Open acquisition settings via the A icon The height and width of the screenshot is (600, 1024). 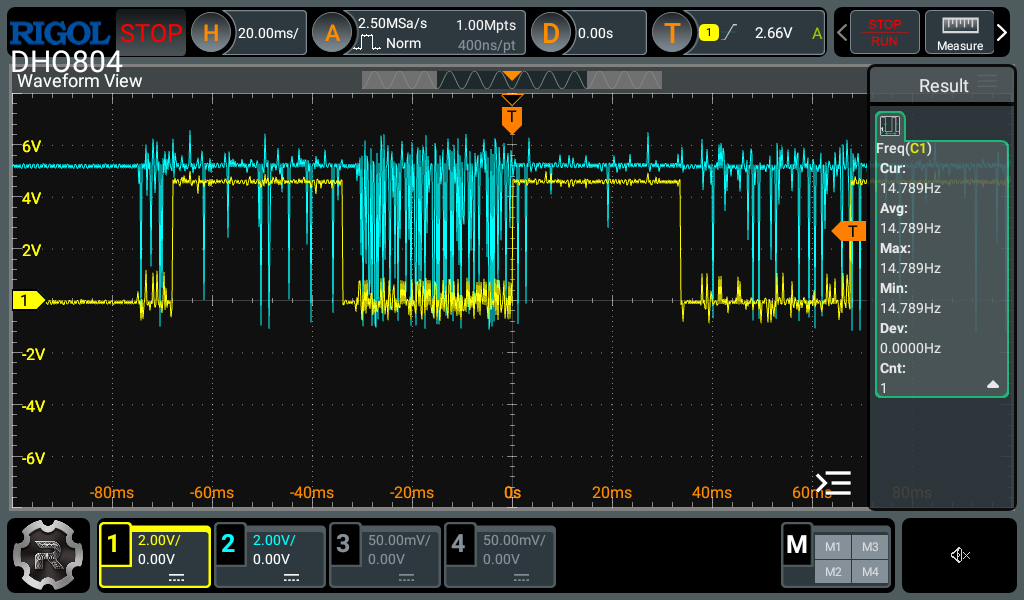330,32
